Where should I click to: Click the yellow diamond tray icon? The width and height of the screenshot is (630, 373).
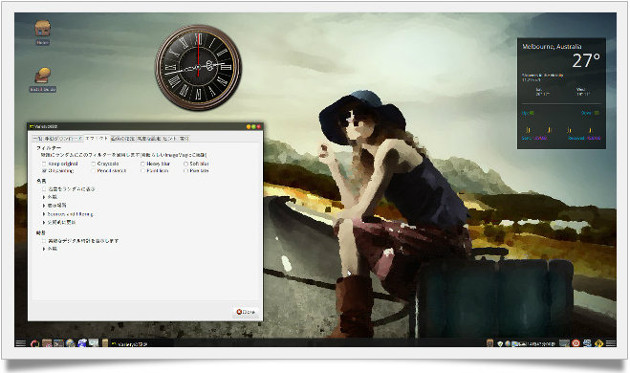click(599, 343)
